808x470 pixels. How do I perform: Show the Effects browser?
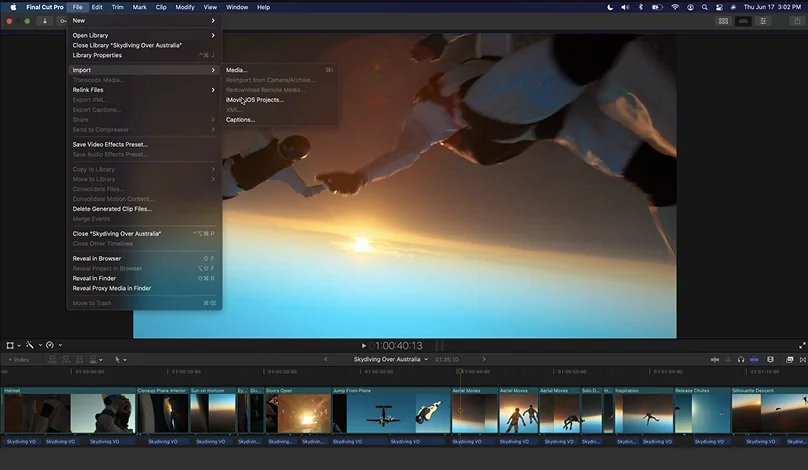(x=789, y=360)
